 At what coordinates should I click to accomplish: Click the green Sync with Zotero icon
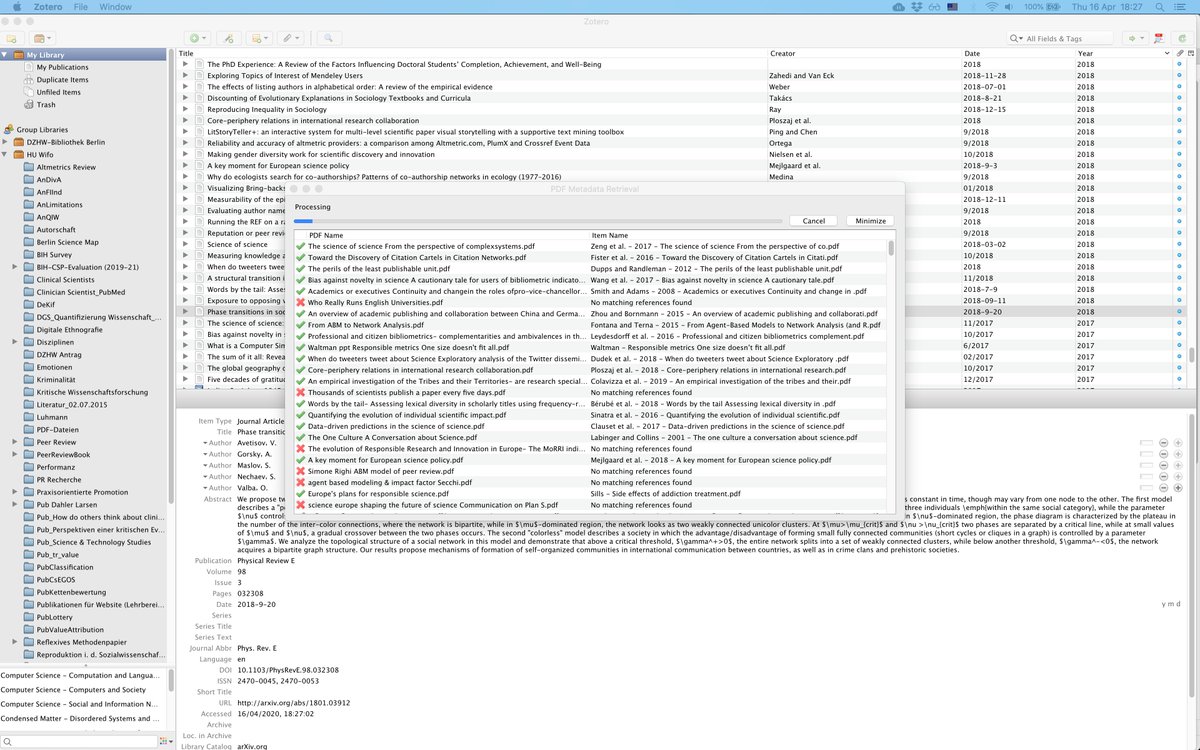click(x=1182, y=39)
